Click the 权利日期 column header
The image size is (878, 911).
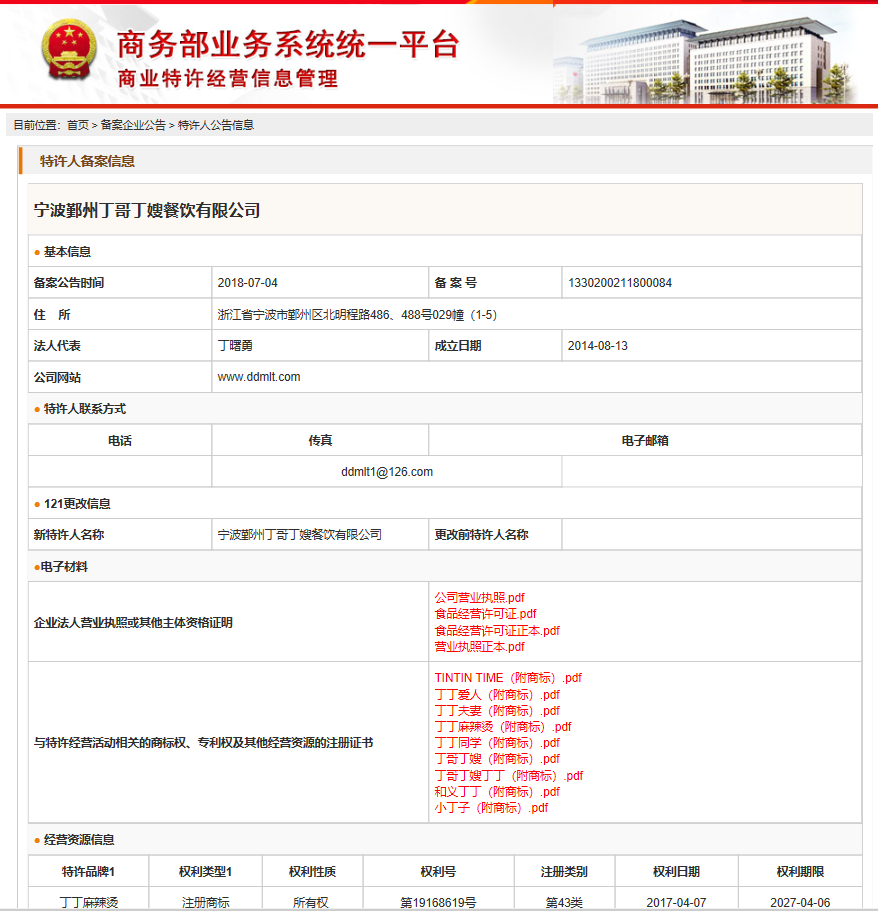pos(676,871)
